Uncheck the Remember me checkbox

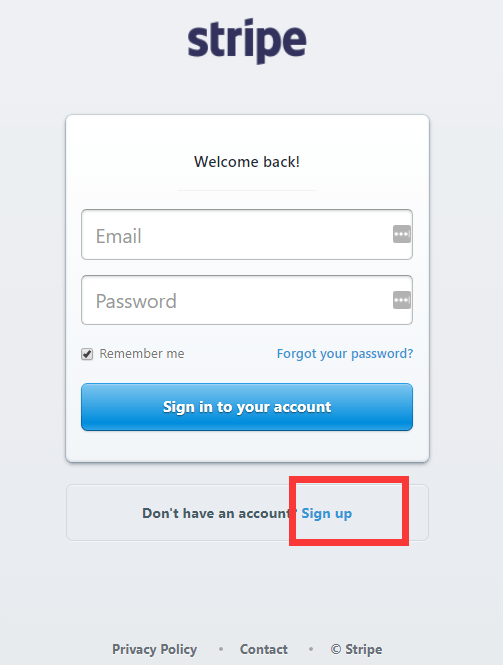pos(87,354)
